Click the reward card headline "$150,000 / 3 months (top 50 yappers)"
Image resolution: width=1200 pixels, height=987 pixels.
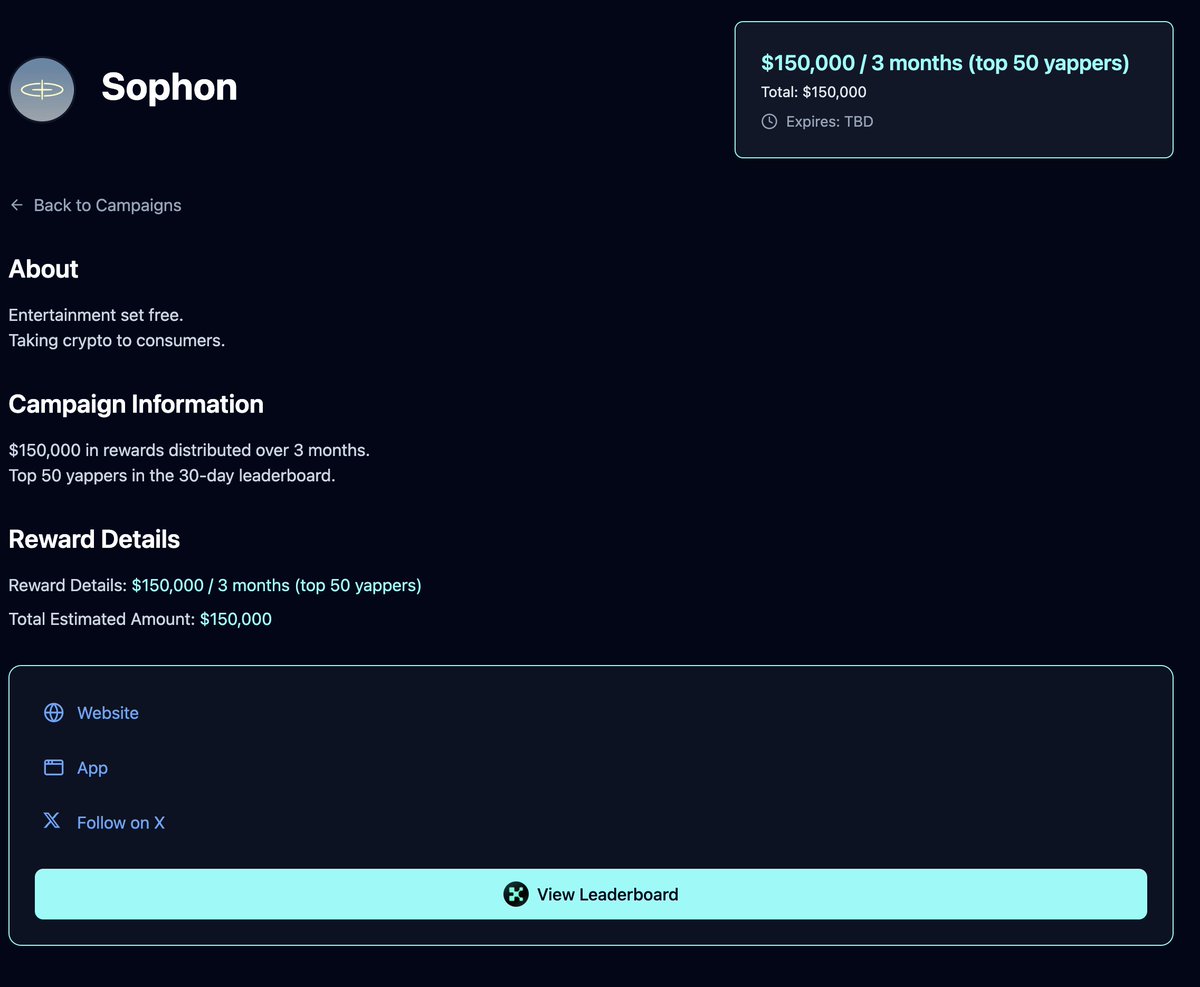[x=945, y=63]
